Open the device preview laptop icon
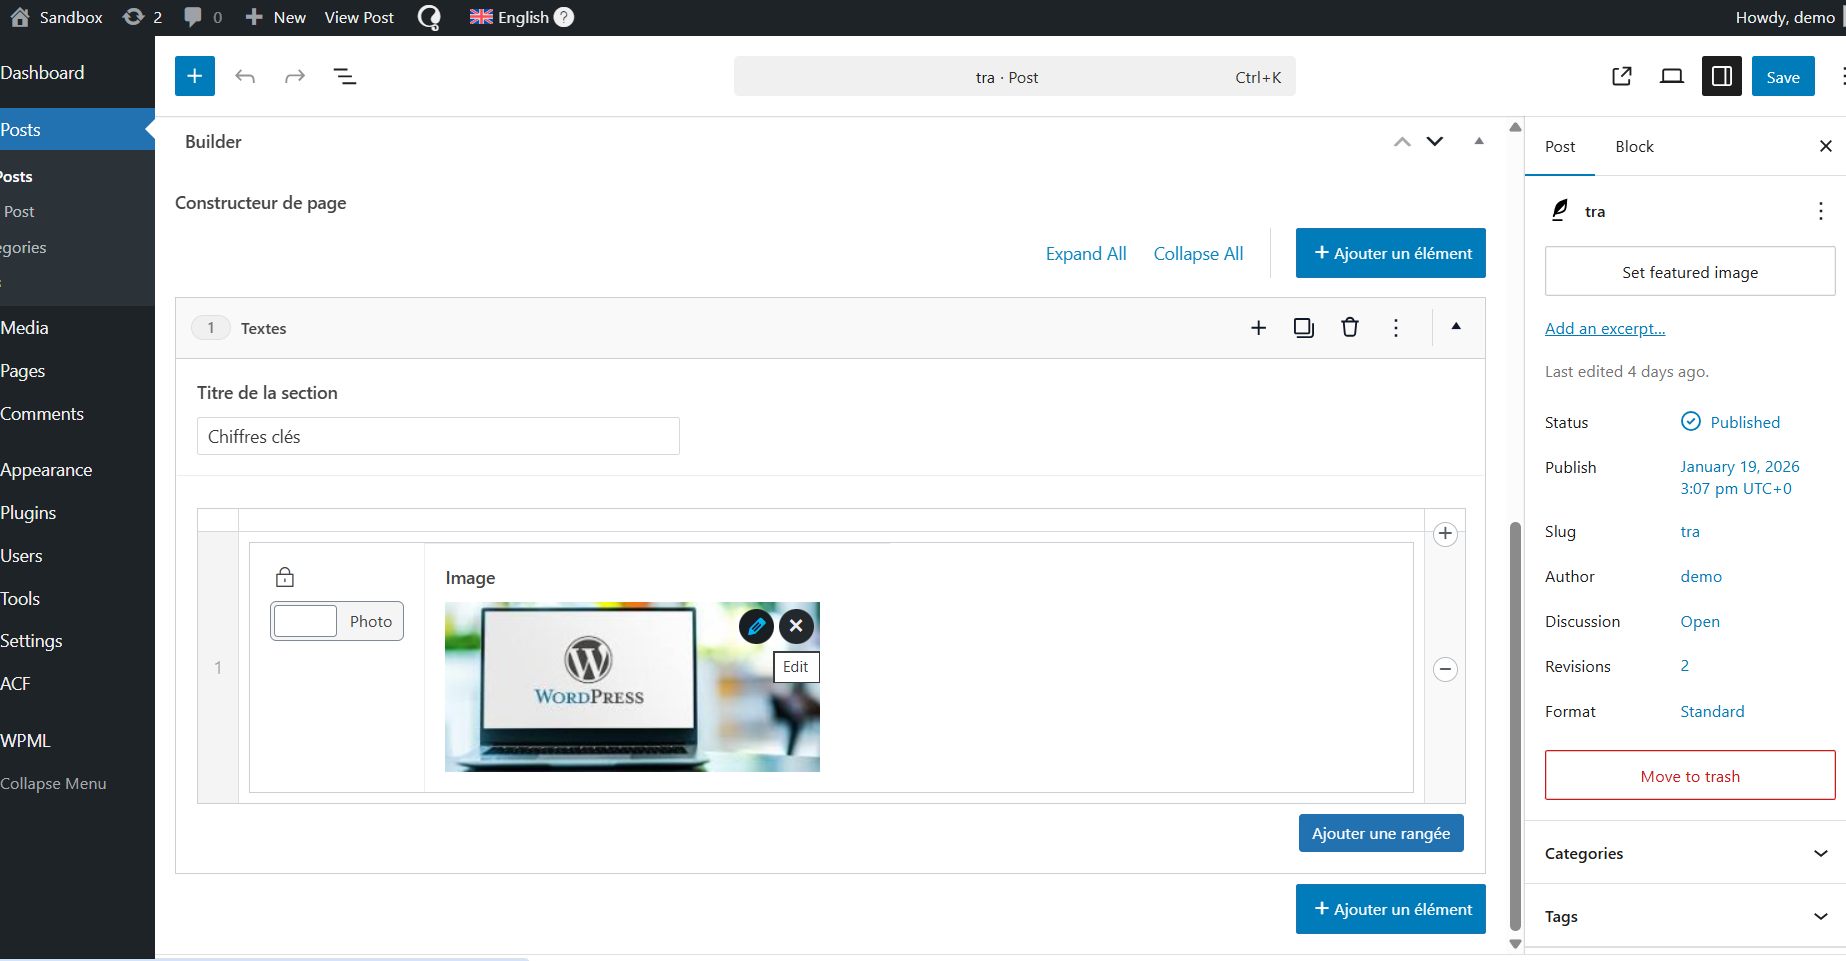Screen dimensions: 1846x961 [1671, 77]
